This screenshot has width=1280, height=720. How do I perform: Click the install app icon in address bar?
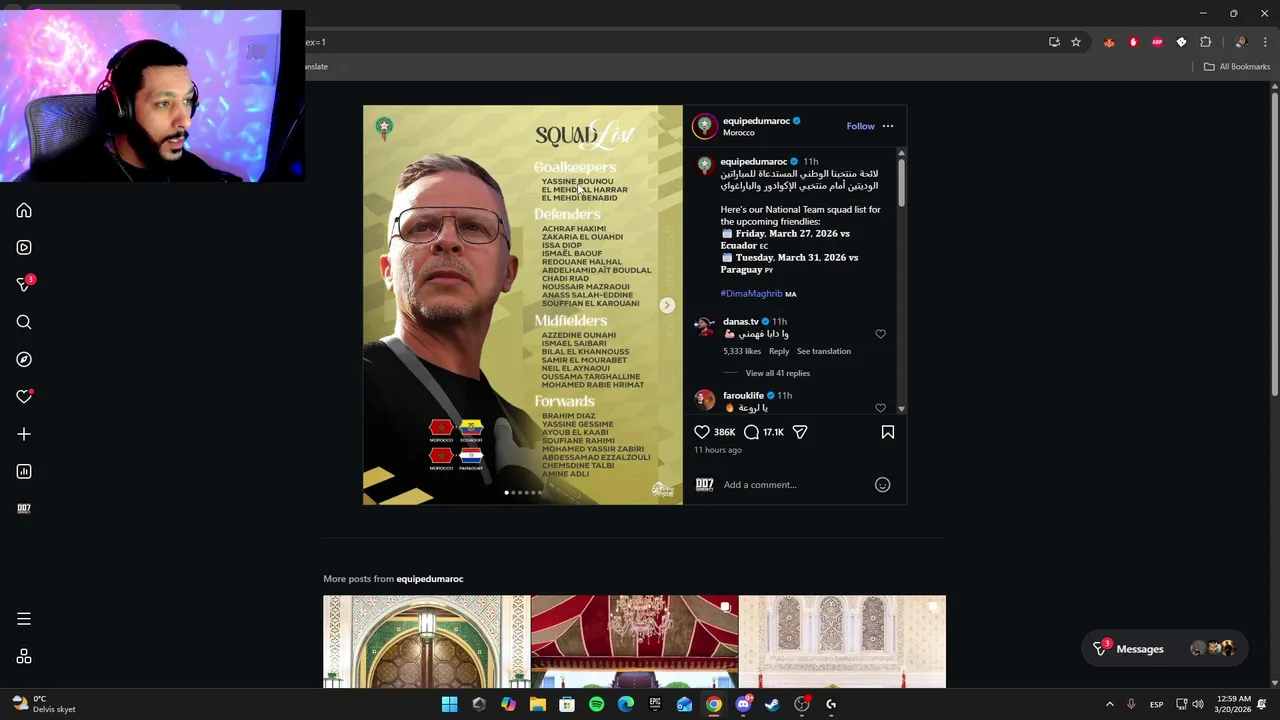tap(1054, 42)
